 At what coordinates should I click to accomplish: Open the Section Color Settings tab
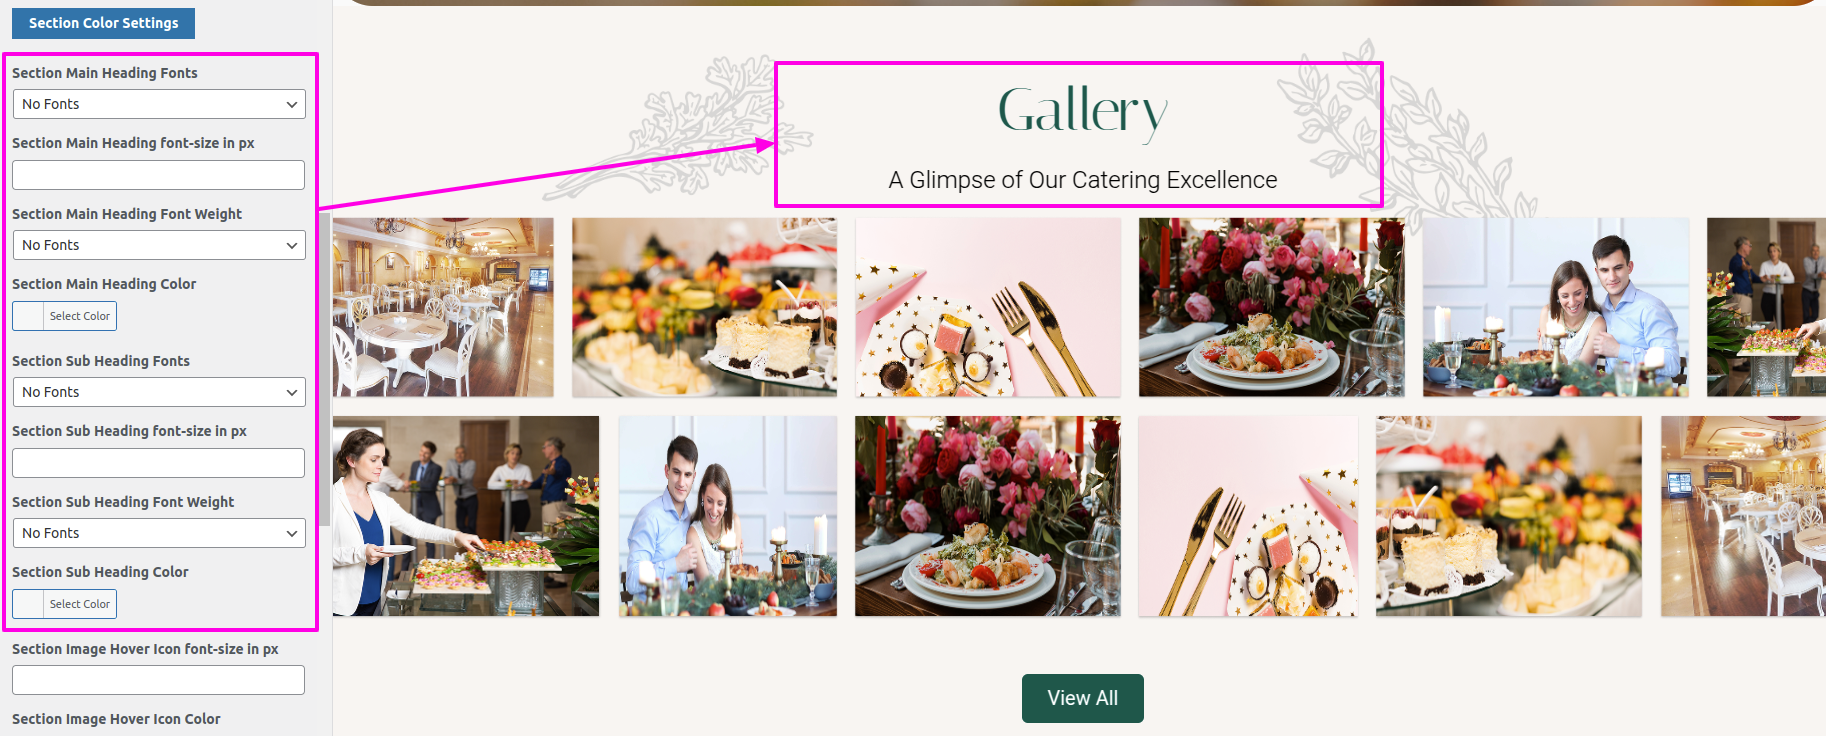103,23
